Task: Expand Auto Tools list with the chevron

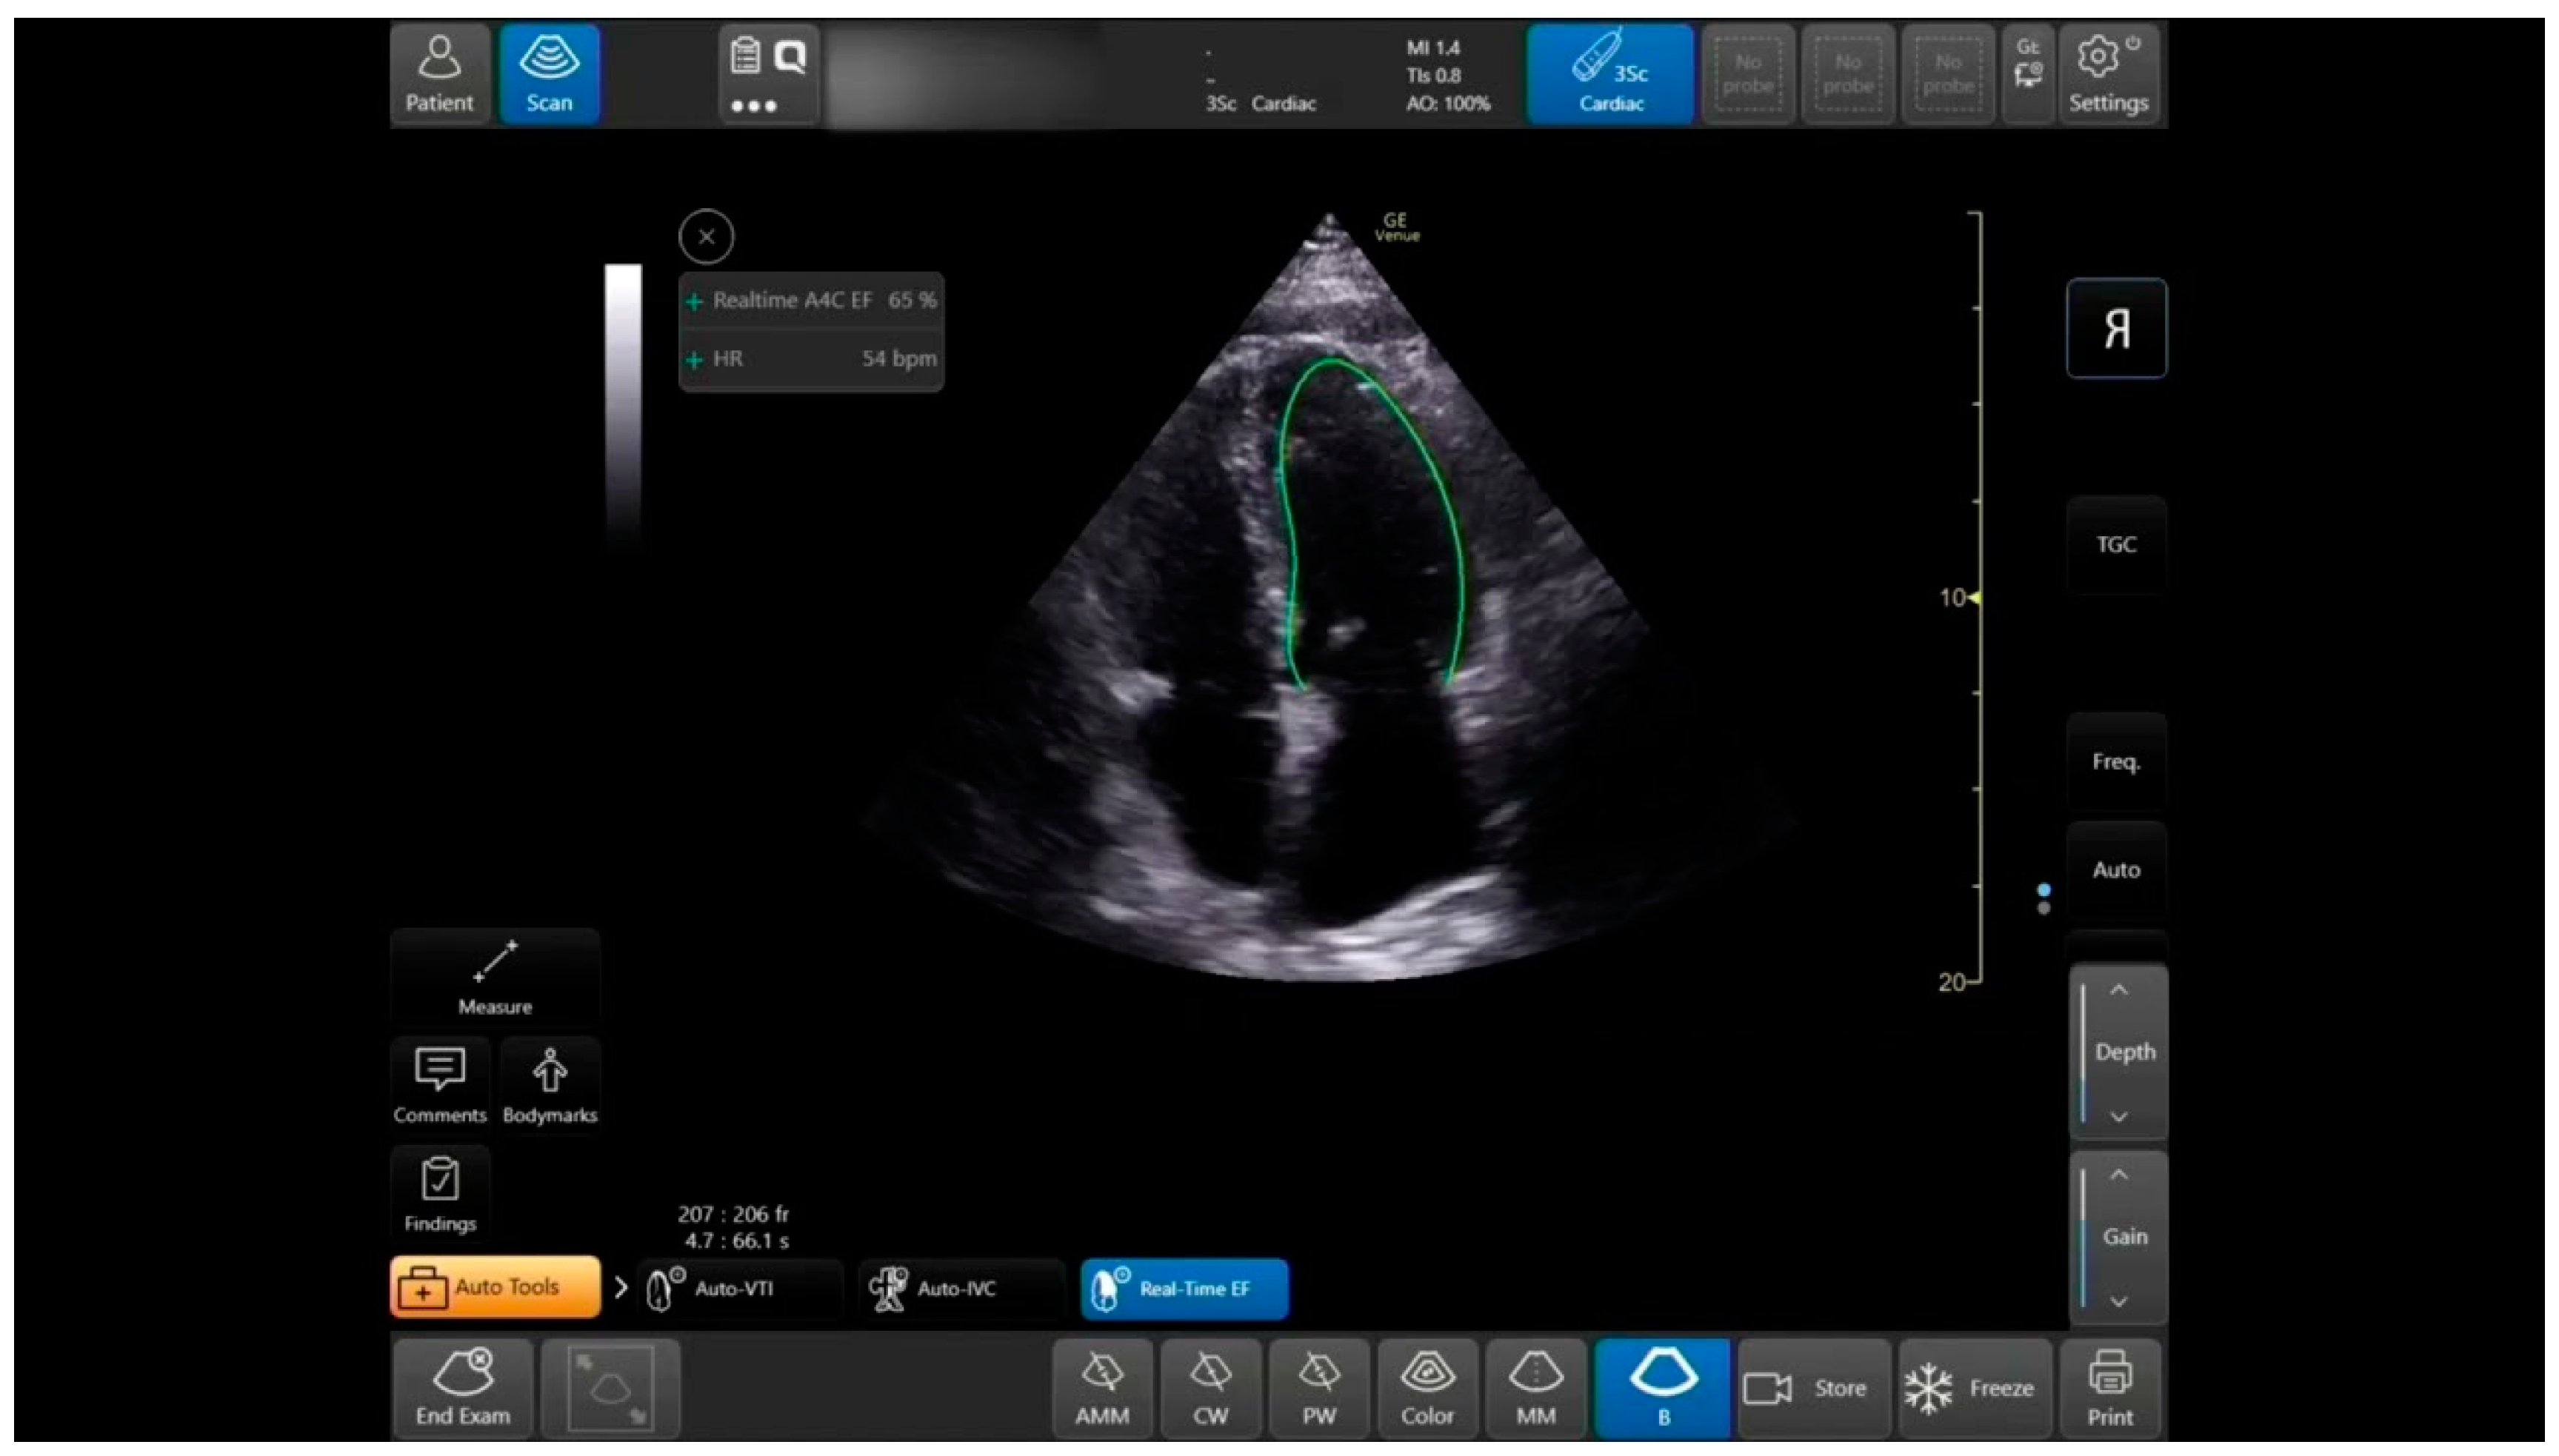Action: point(620,1287)
